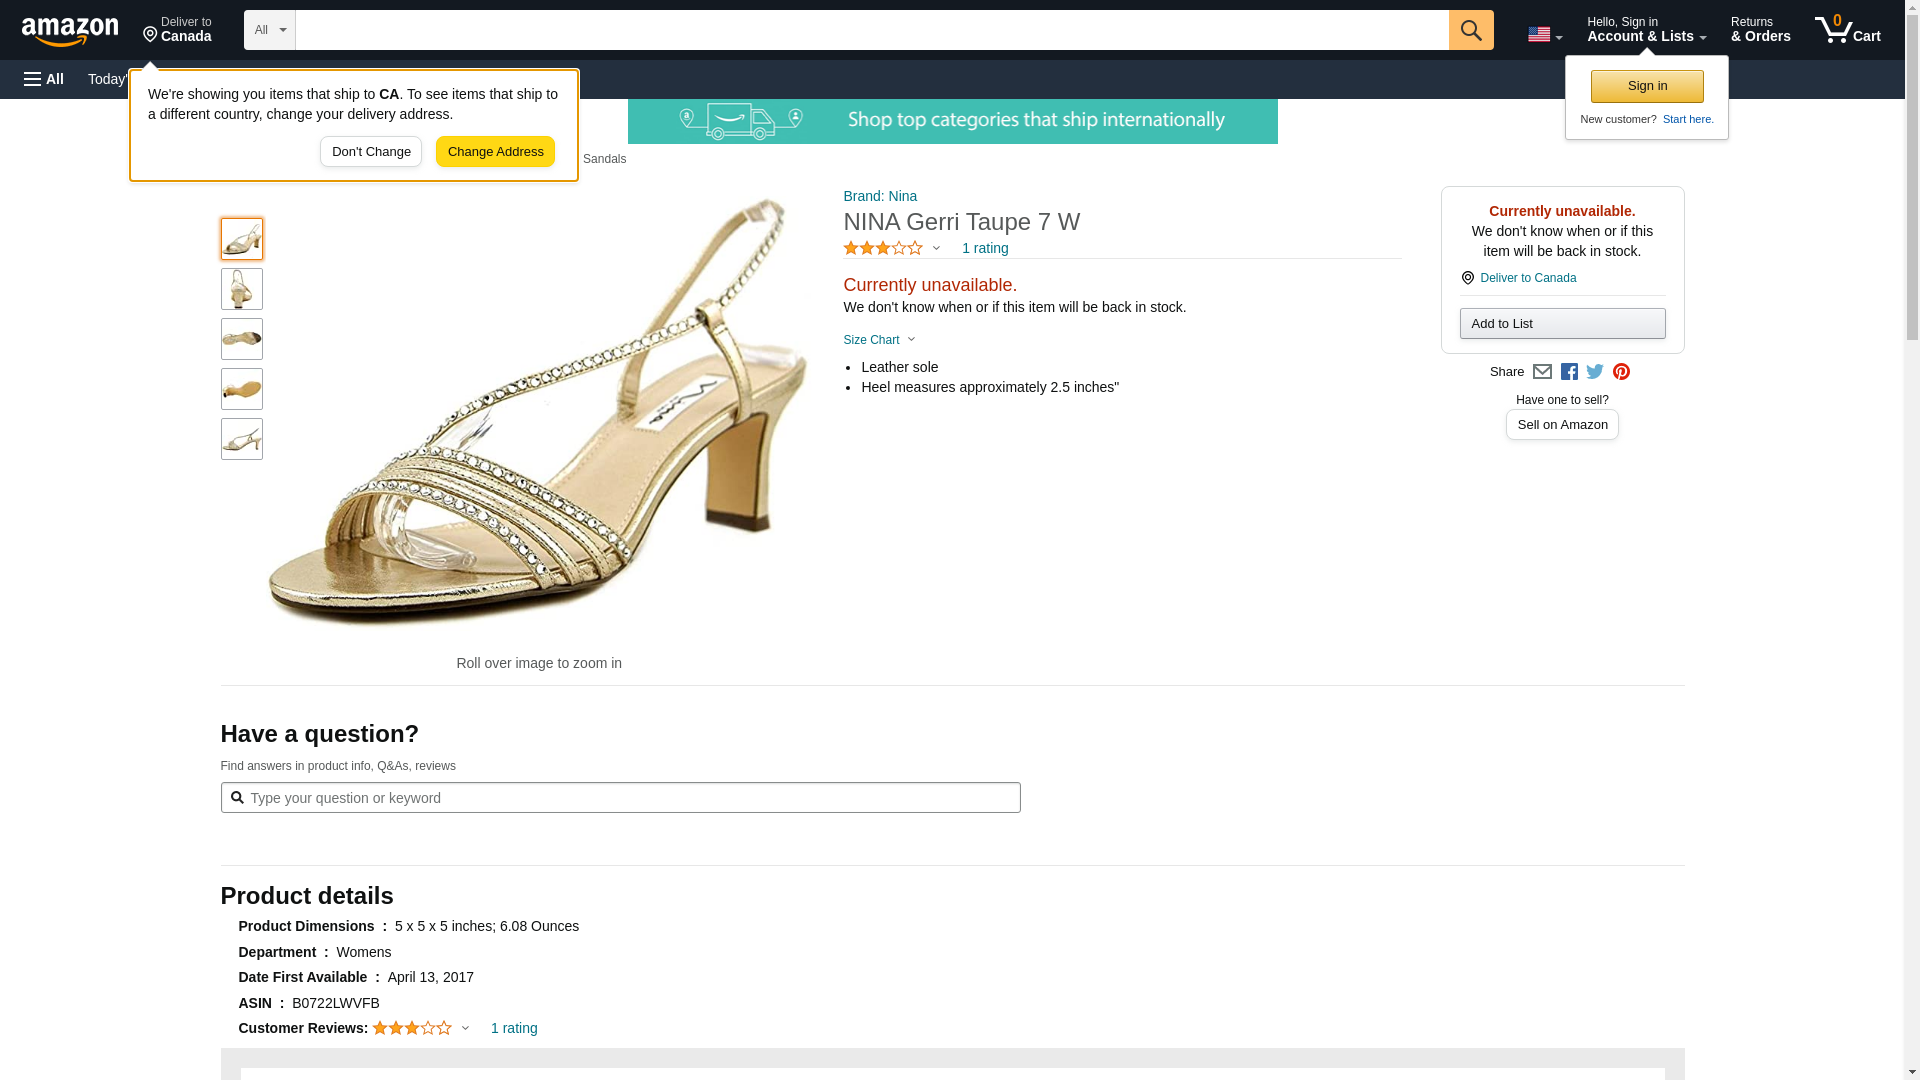Expand the Size Chart
This screenshot has height=1080, width=1920.
click(879, 340)
